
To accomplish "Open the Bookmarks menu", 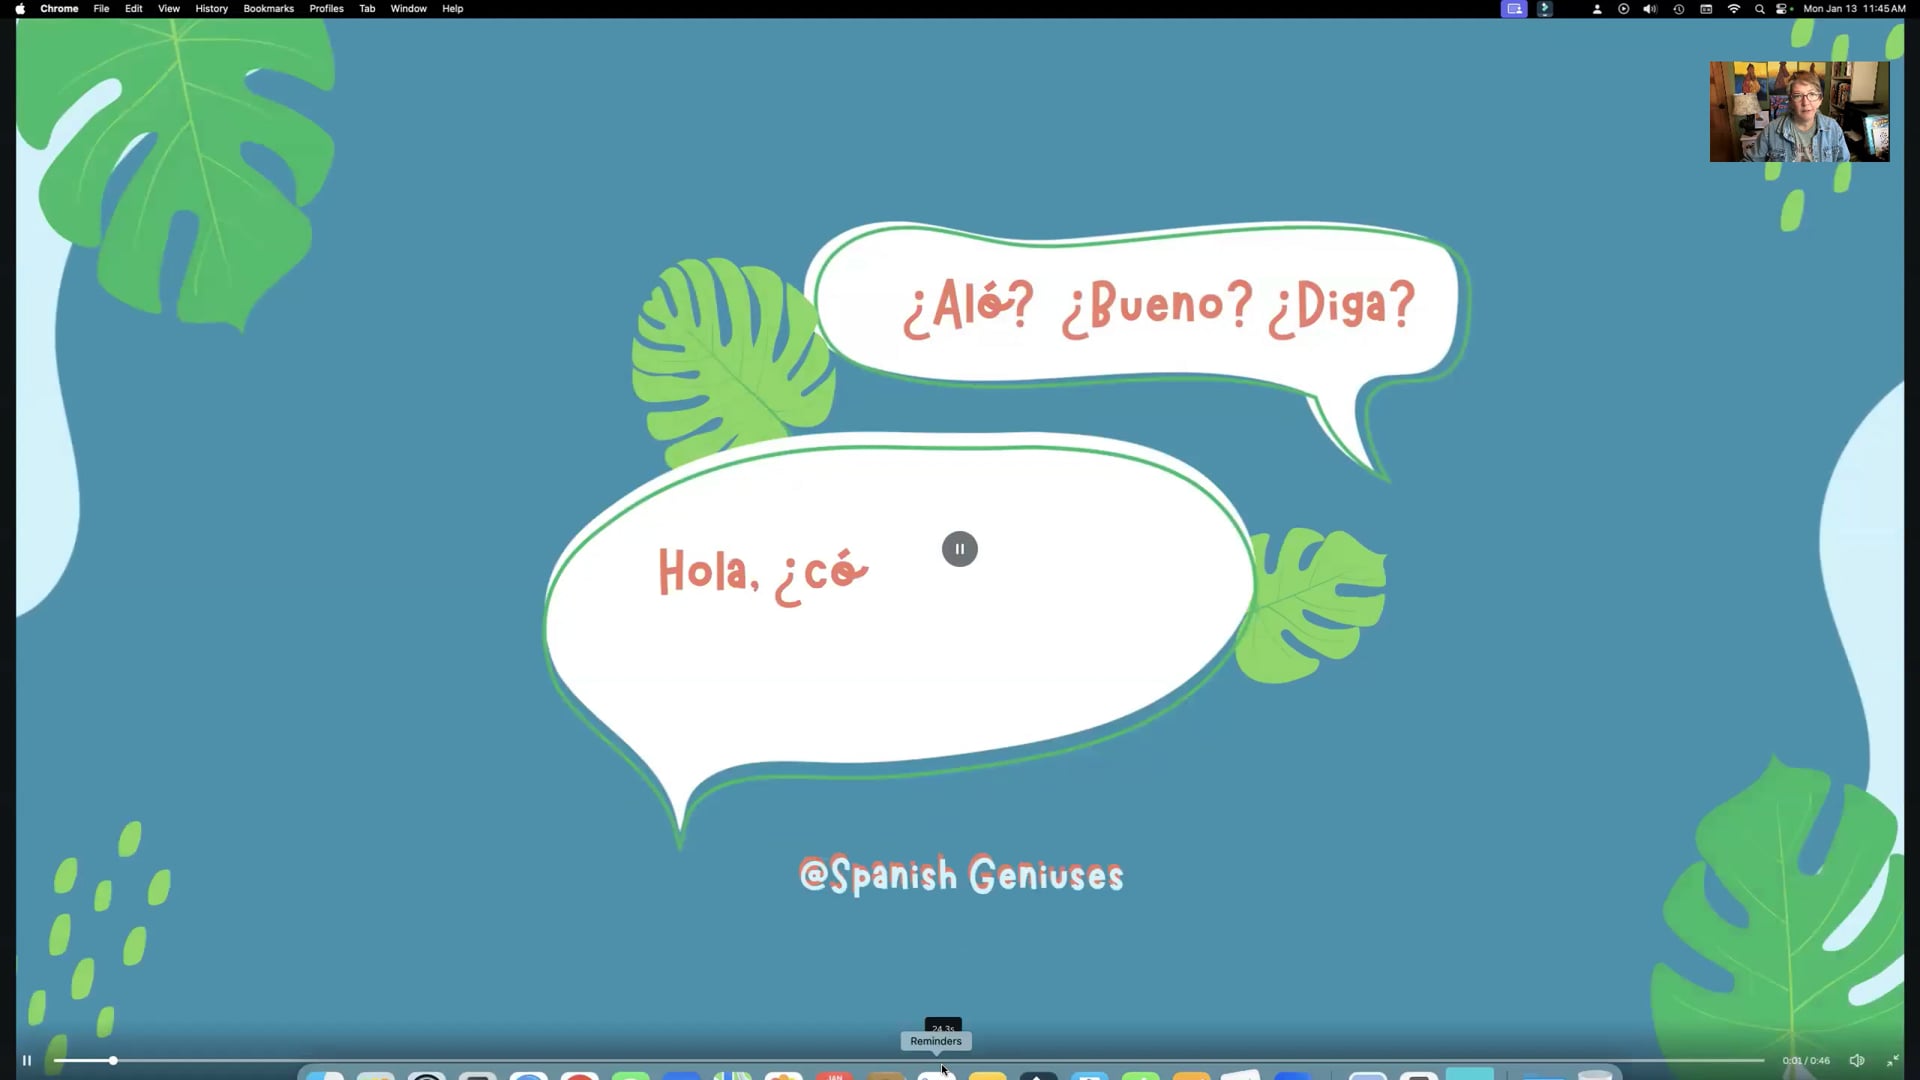I will click(268, 9).
